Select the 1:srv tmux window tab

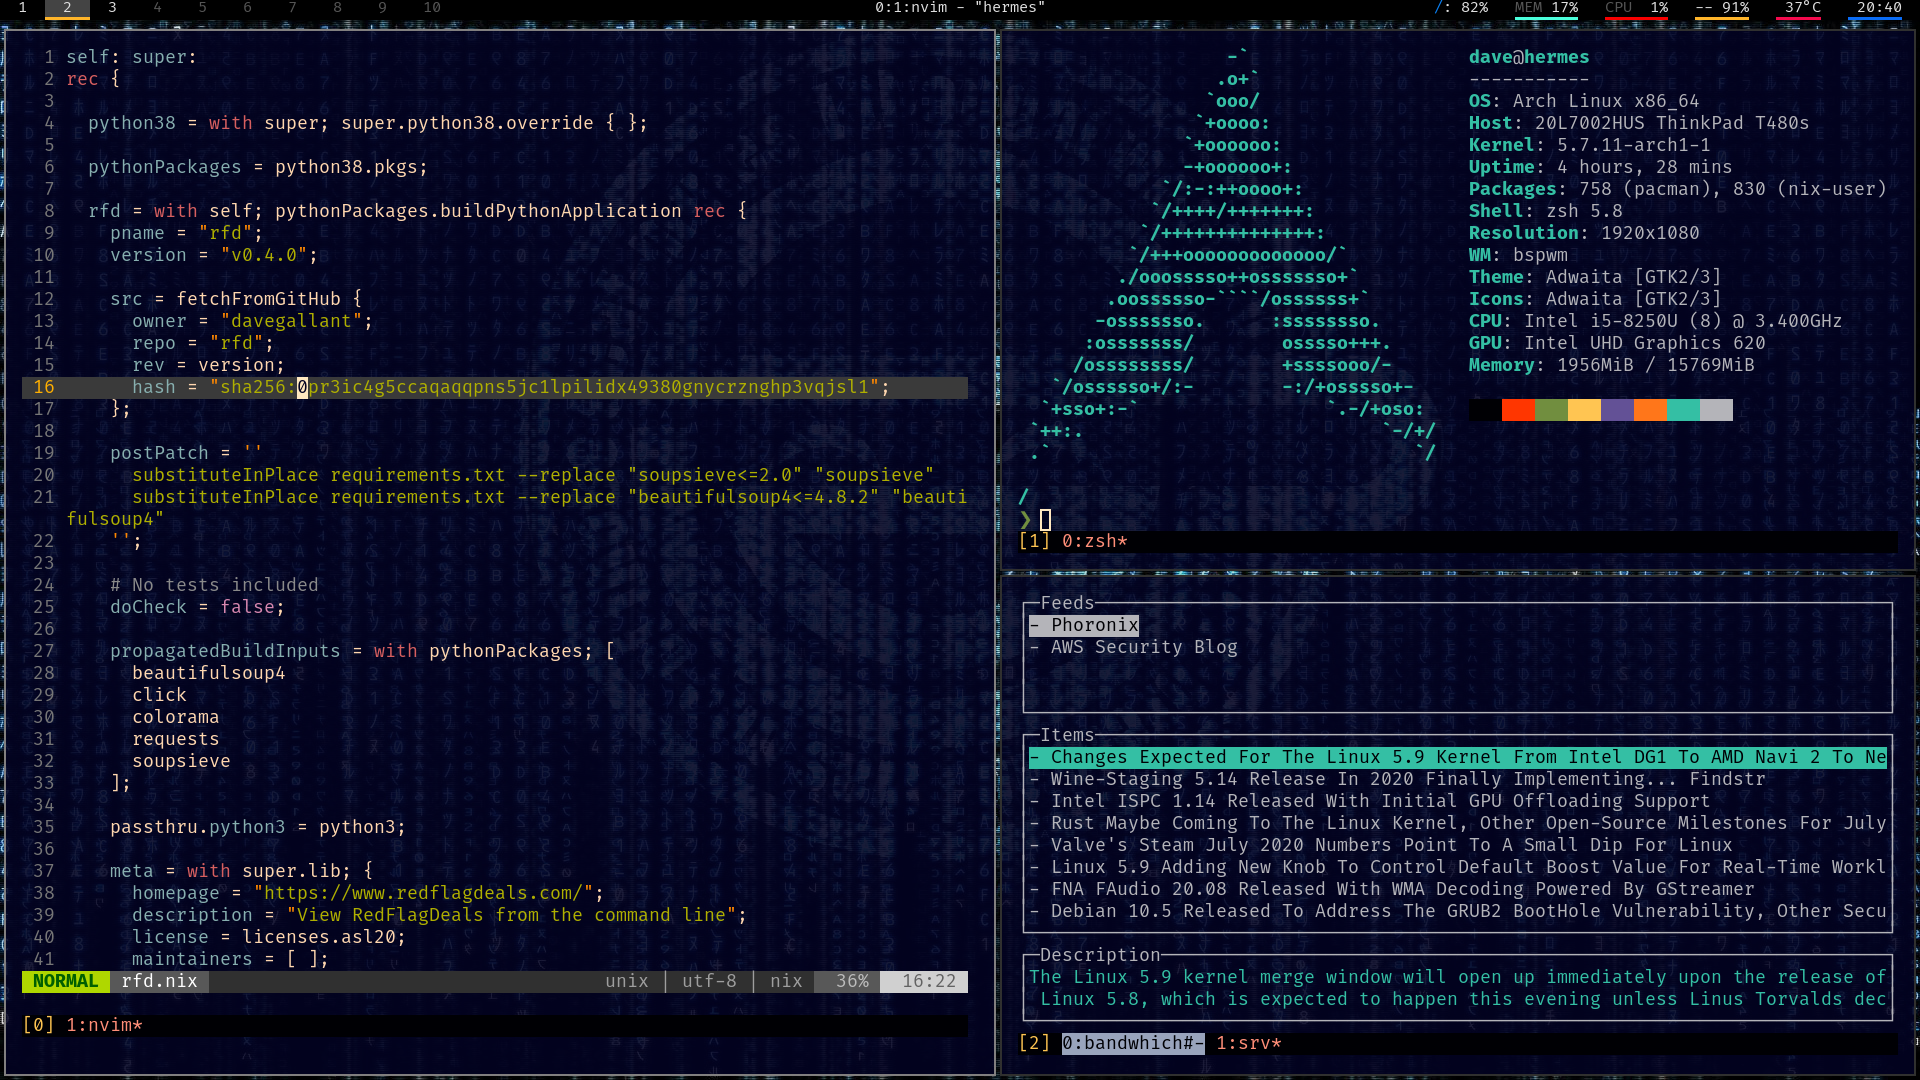coord(1248,1043)
